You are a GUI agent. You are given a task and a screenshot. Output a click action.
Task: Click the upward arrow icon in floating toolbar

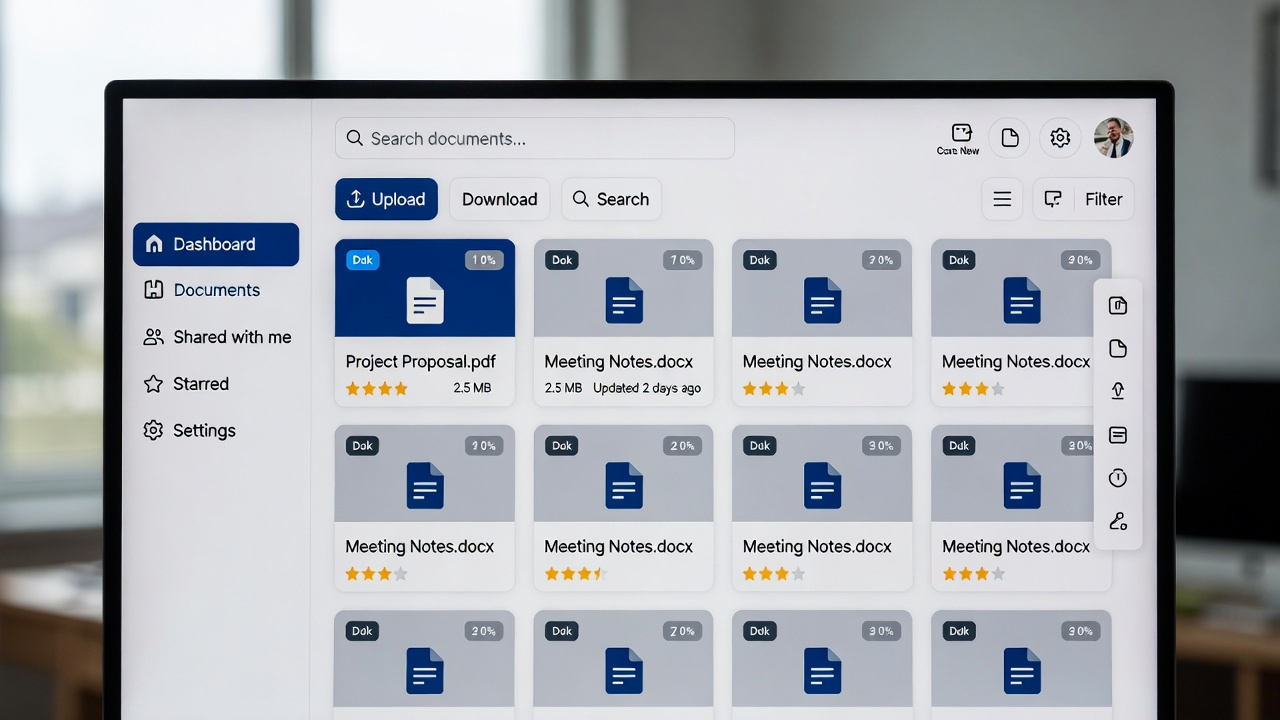click(x=1118, y=391)
